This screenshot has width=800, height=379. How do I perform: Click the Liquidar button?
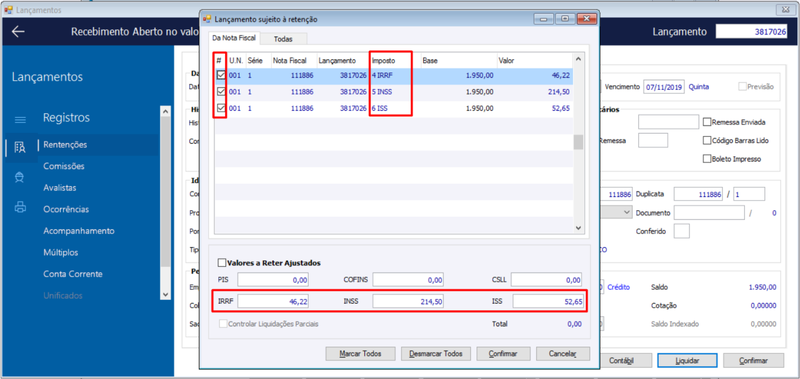pyautogui.click(x=687, y=360)
